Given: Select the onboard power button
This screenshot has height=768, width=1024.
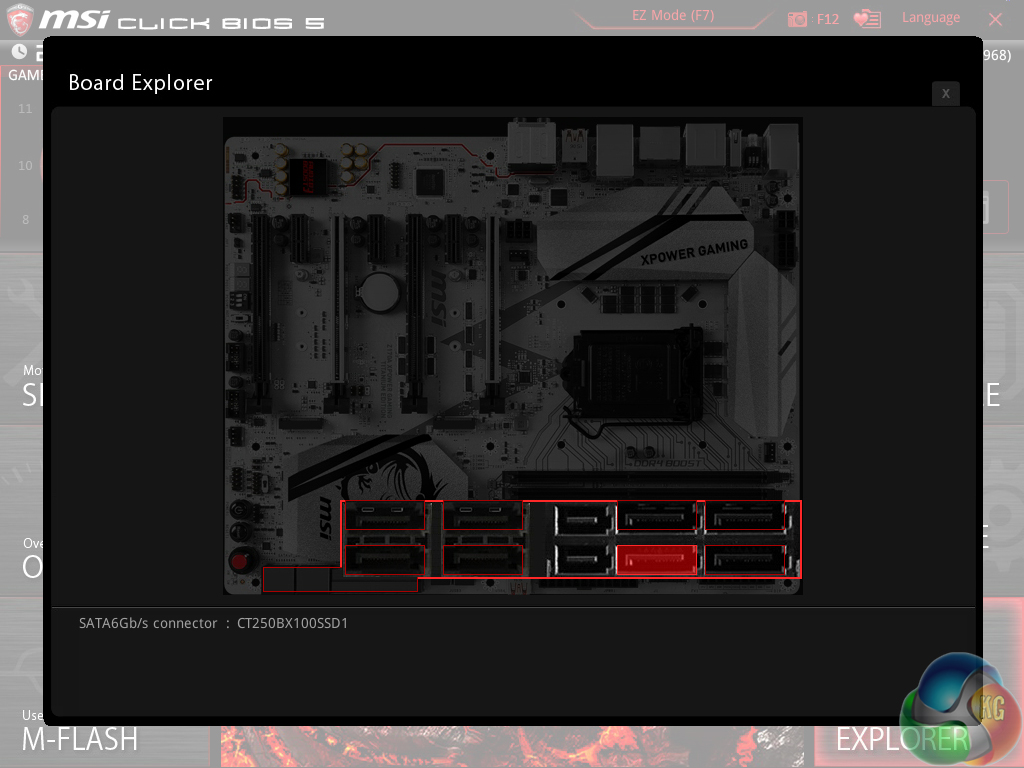Looking at the screenshot, I should coord(240,511).
